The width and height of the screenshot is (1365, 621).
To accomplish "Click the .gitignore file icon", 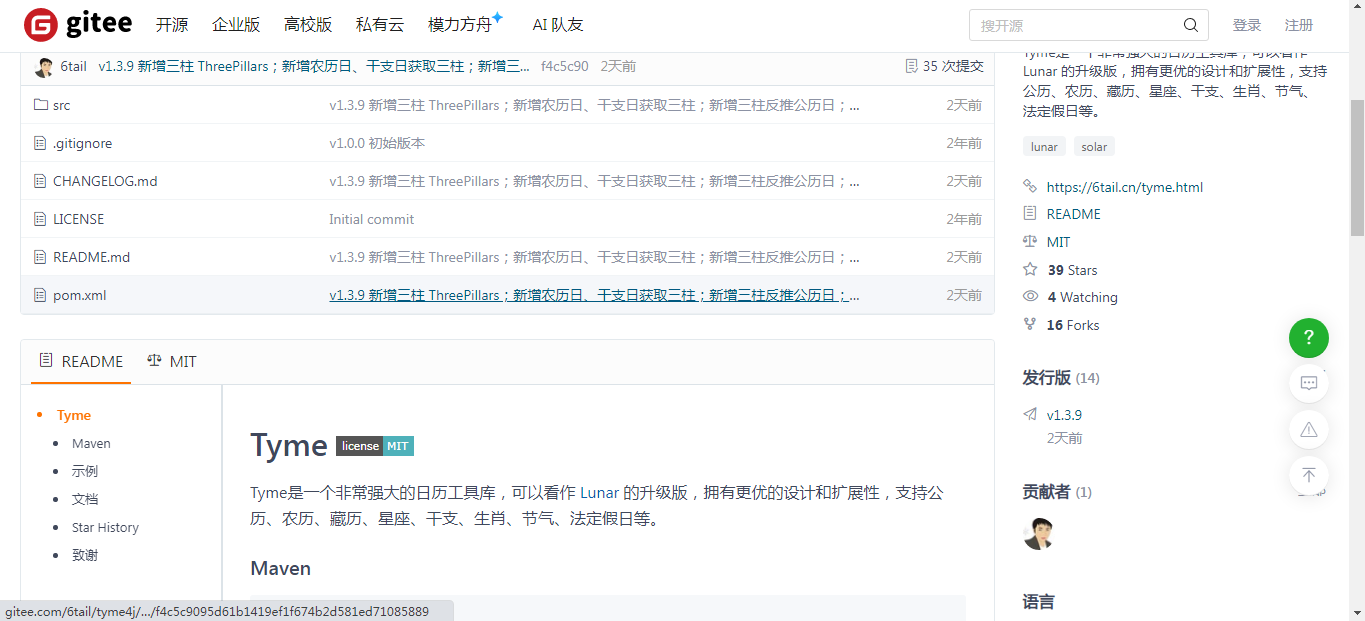I will pyautogui.click(x=41, y=143).
